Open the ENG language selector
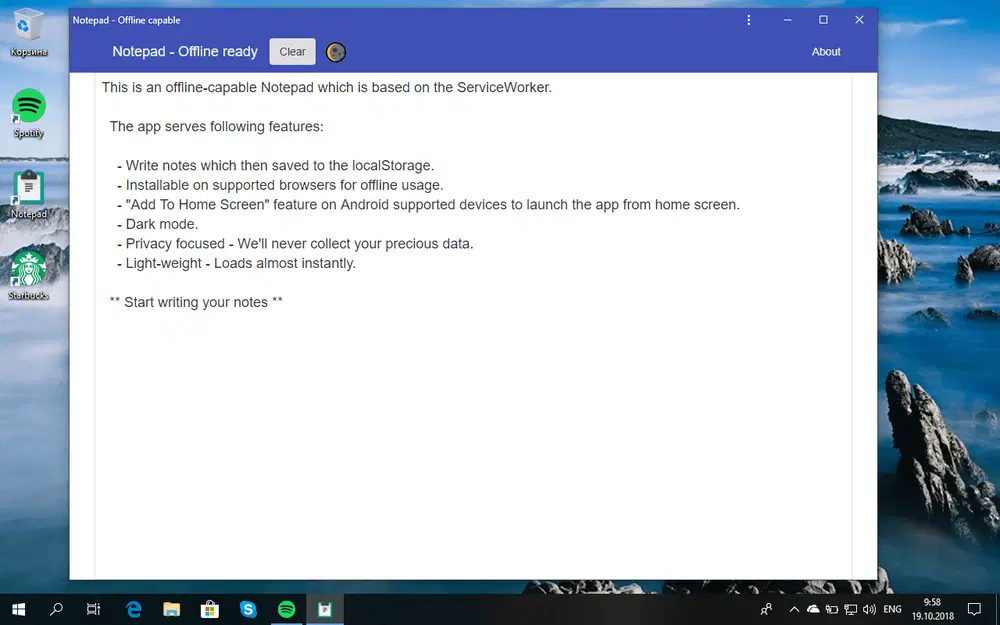The width and height of the screenshot is (1000, 625). pos(891,609)
